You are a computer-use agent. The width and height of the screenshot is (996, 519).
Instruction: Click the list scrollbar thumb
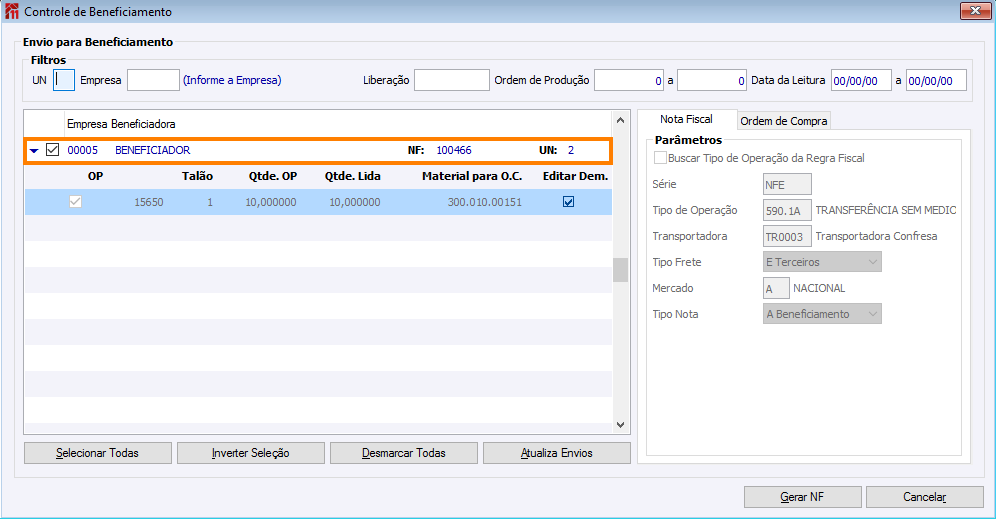click(621, 270)
